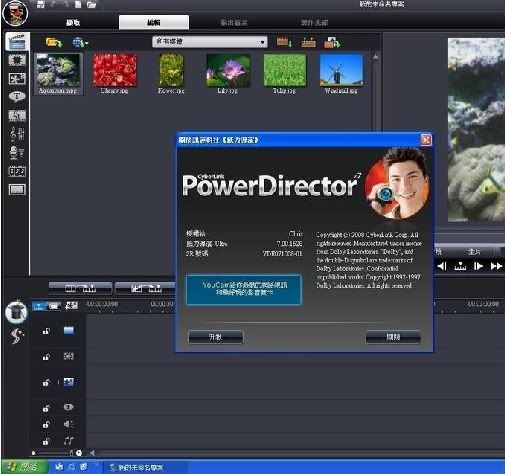Go to the 輸出檔案 produce tab
Screen dimensions: 505x474
coord(234,22)
